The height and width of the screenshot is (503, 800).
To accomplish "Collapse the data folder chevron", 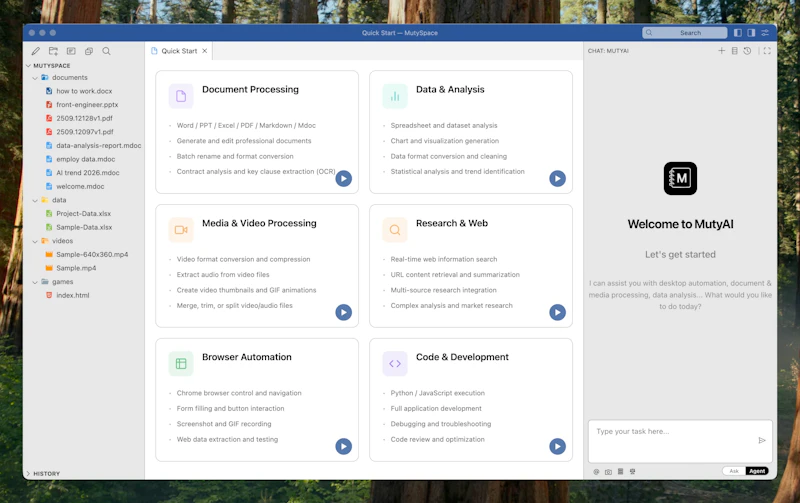I will click(35, 200).
